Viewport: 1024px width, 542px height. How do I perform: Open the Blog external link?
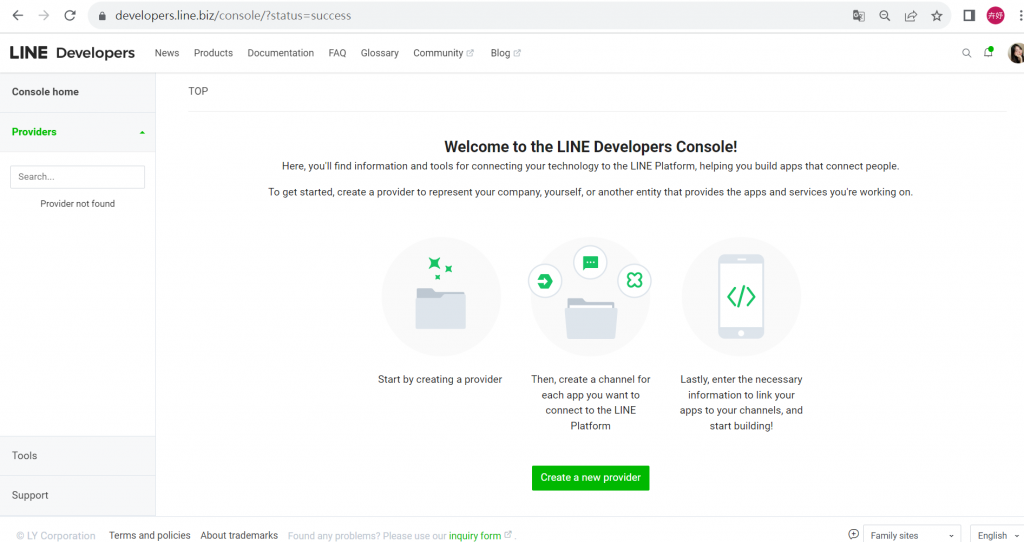pyautogui.click(x=505, y=53)
